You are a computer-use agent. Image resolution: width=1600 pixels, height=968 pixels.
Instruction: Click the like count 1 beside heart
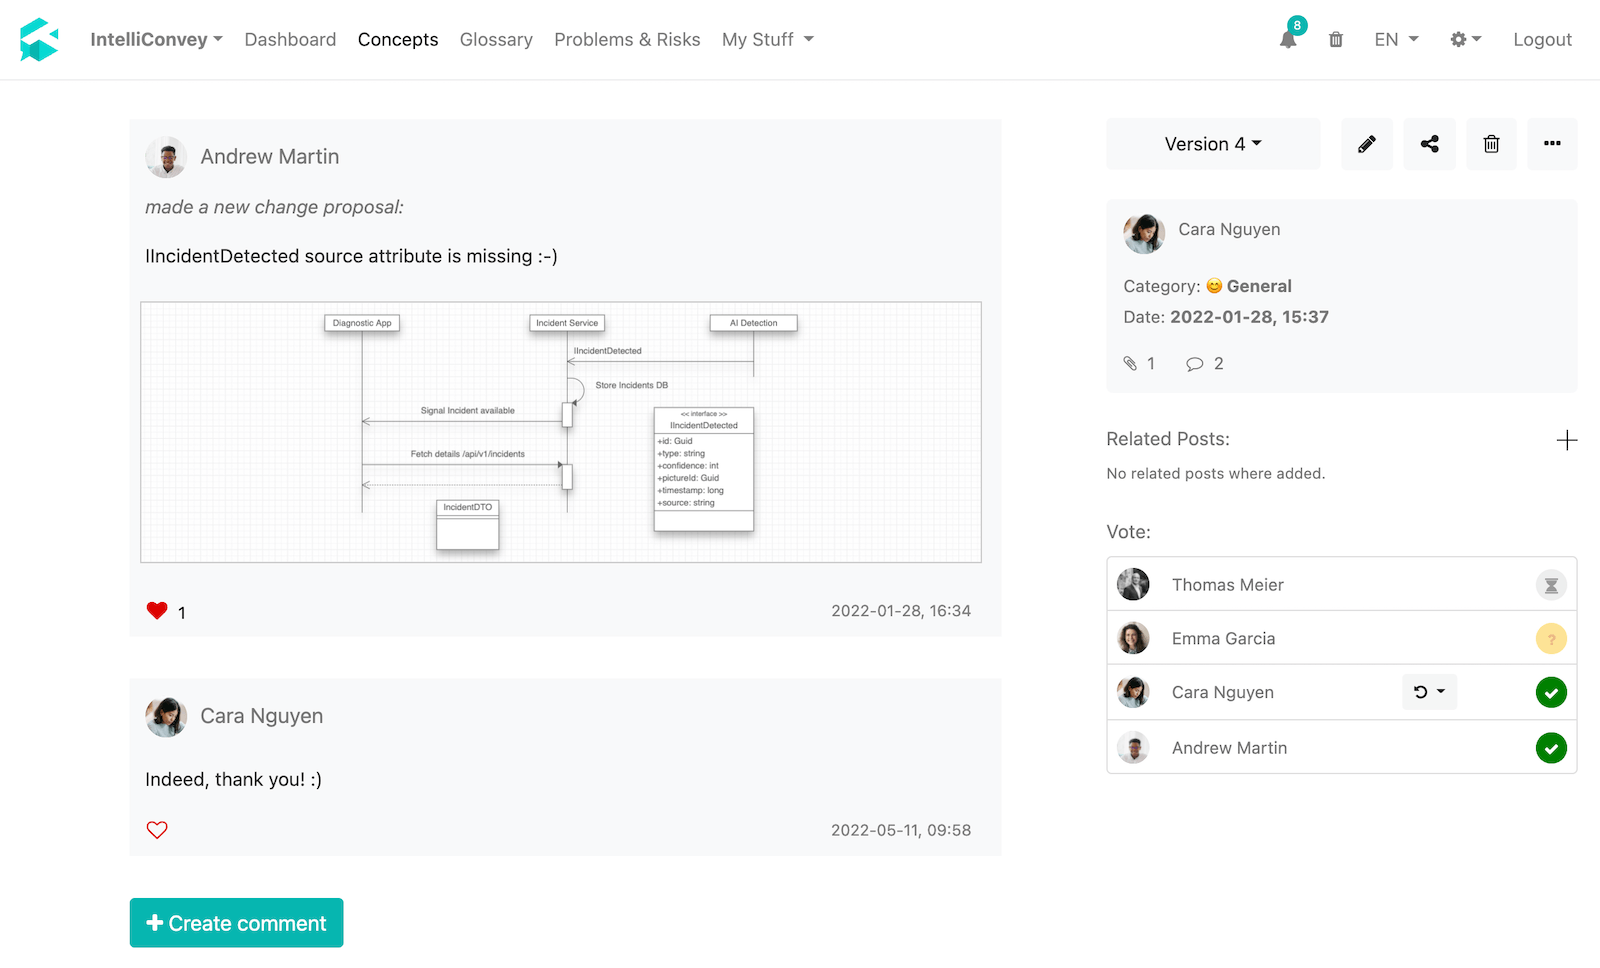(182, 613)
